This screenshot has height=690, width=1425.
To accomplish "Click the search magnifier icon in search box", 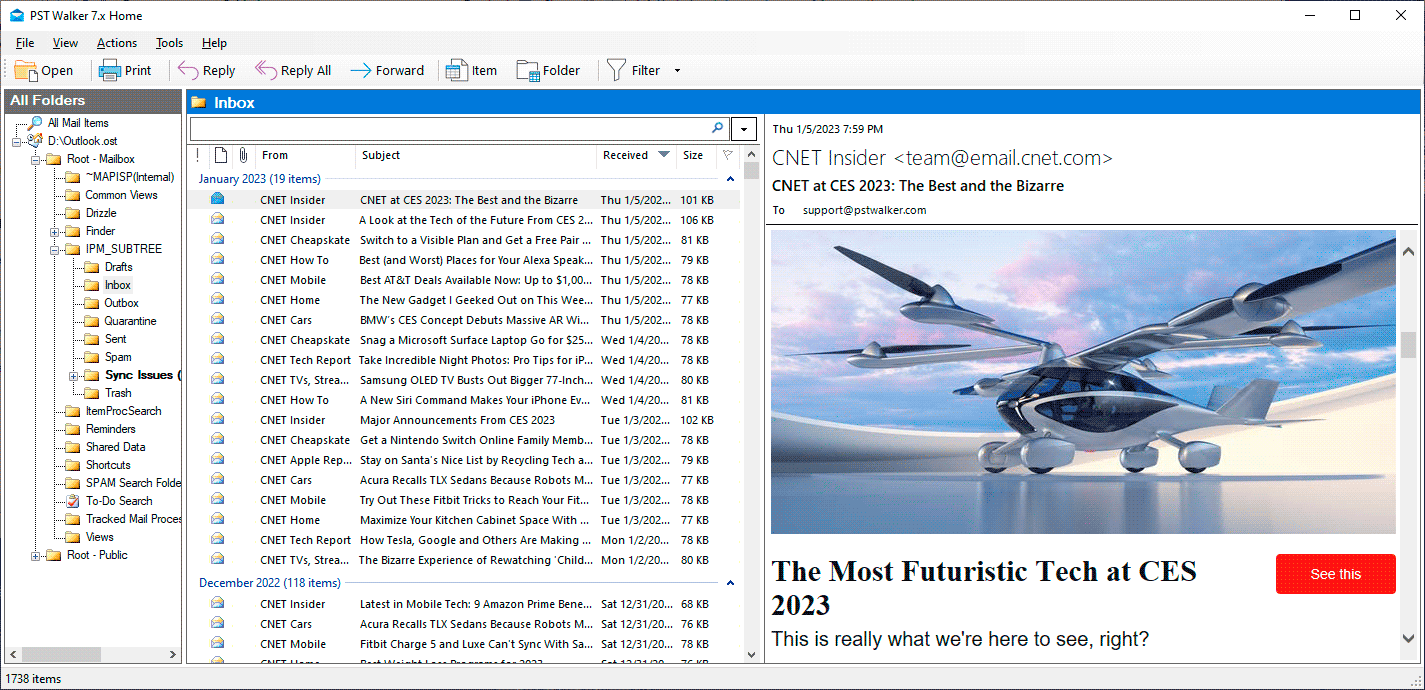I will click(717, 128).
